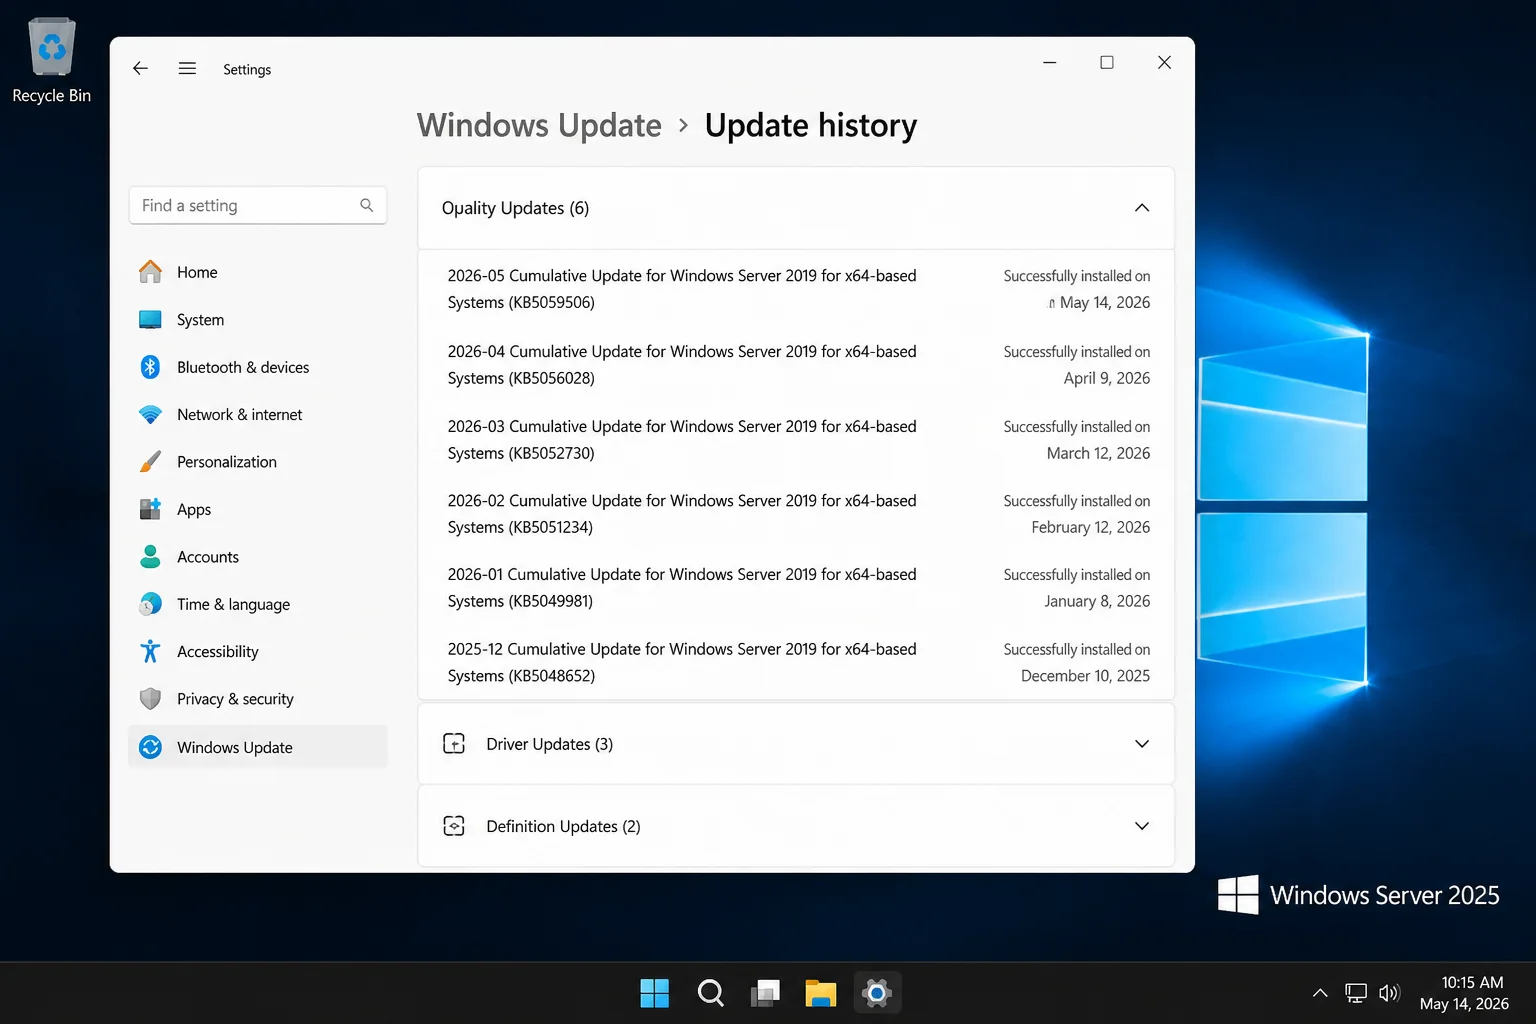Viewport: 1536px width, 1024px height.
Task: Show hidden tray icons chevron
Action: (x=1320, y=993)
